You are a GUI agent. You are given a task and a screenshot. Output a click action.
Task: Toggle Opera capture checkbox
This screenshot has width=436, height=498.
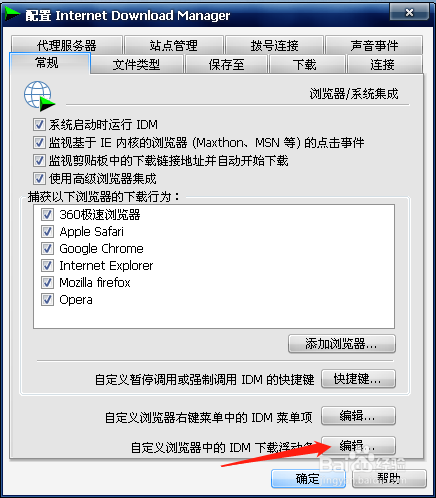[x=47, y=300]
